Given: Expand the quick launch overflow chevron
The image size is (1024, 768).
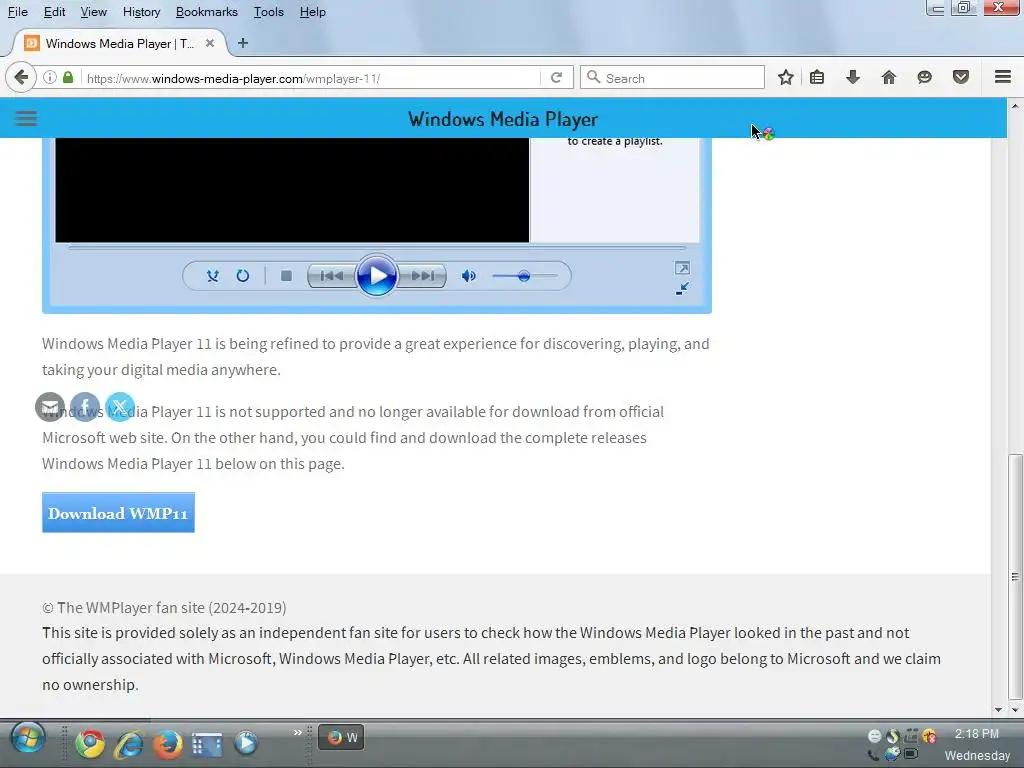Looking at the screenshot, I should [298, 733].
